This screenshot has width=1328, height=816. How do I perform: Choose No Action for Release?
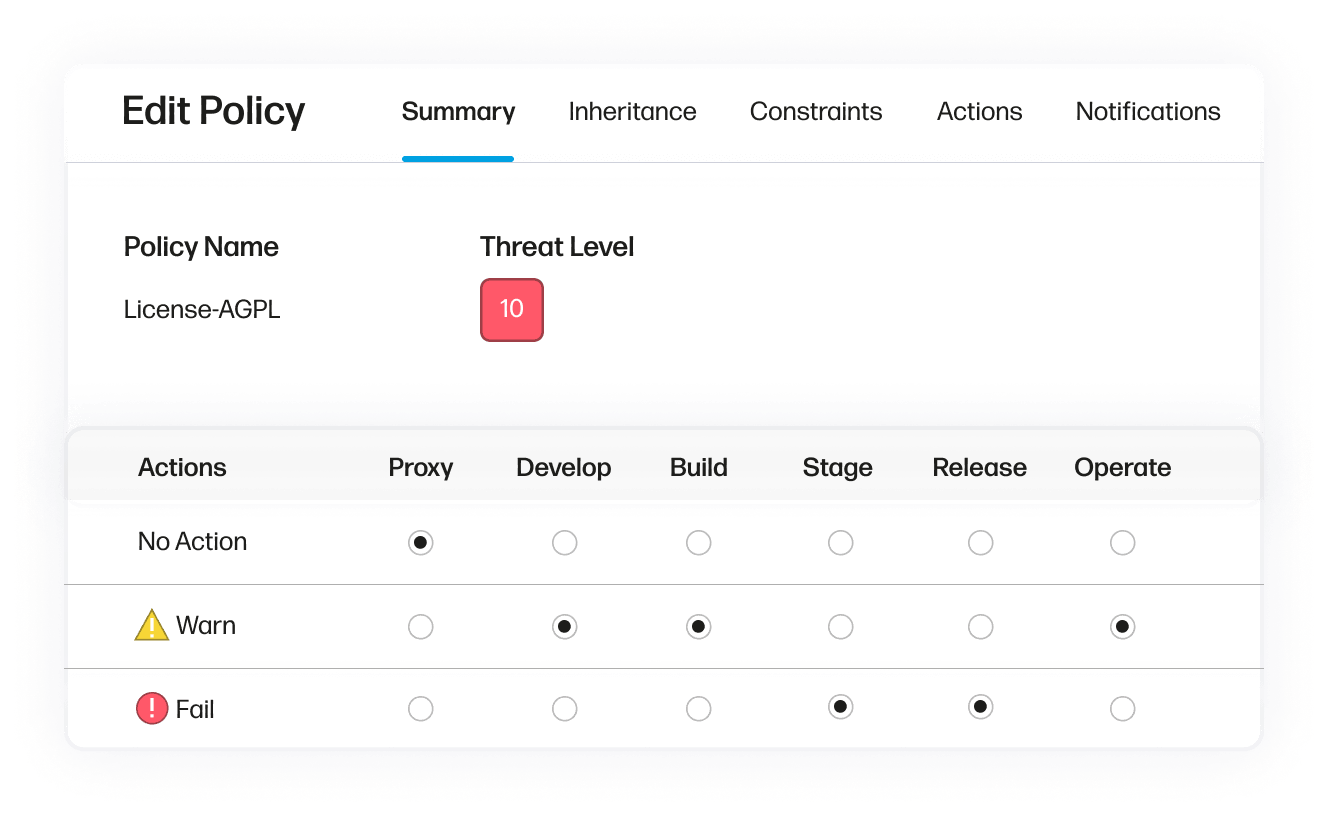coord(981,543)
